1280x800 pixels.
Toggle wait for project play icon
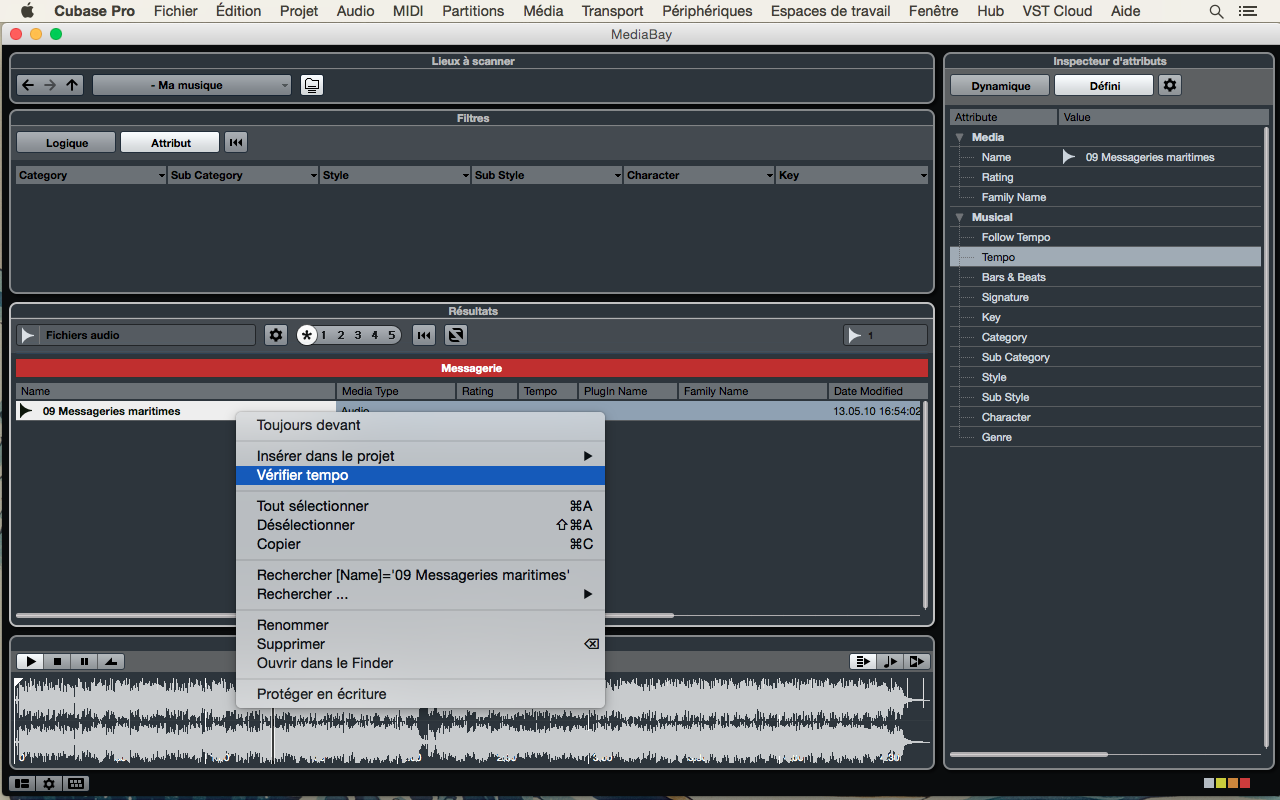pos(917,661)
